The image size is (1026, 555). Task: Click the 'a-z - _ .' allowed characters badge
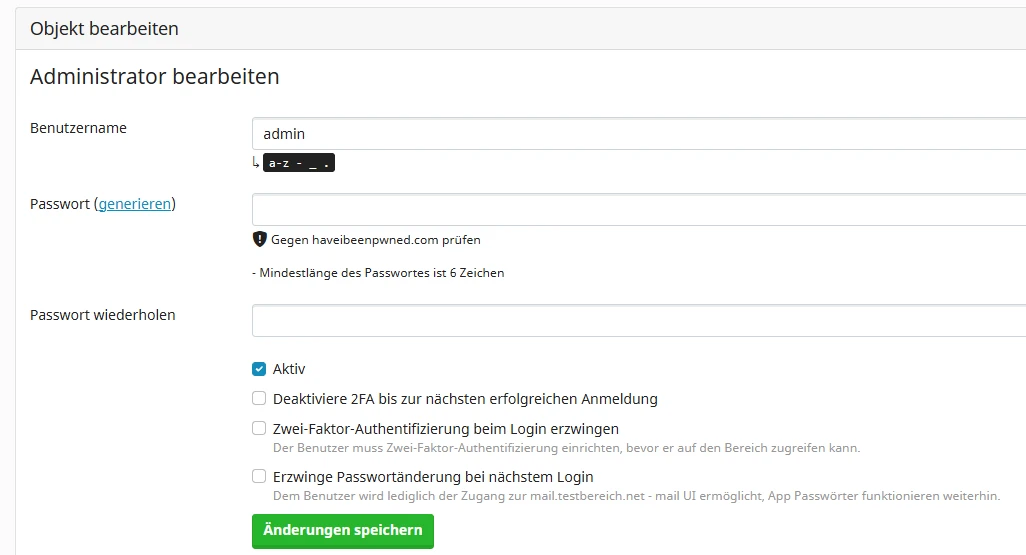(299, 163)
